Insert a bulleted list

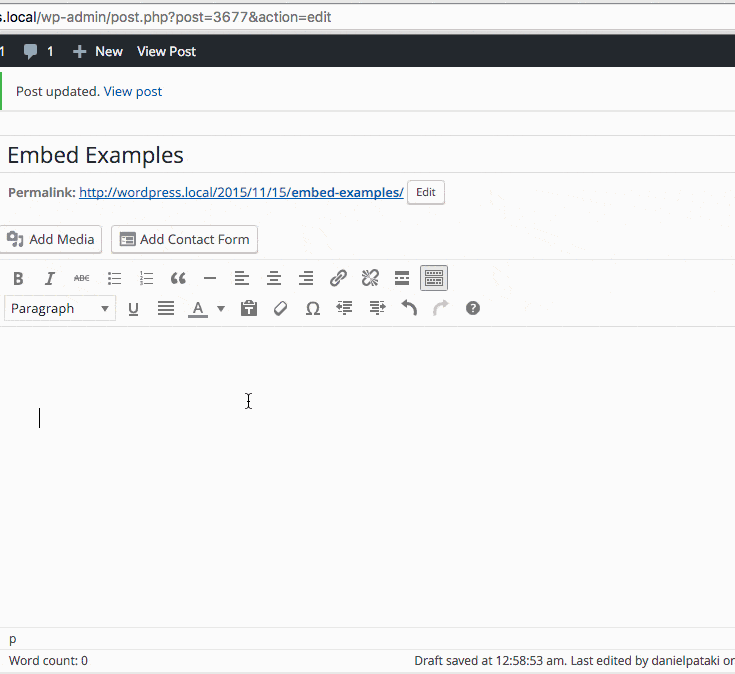[114, 278]
